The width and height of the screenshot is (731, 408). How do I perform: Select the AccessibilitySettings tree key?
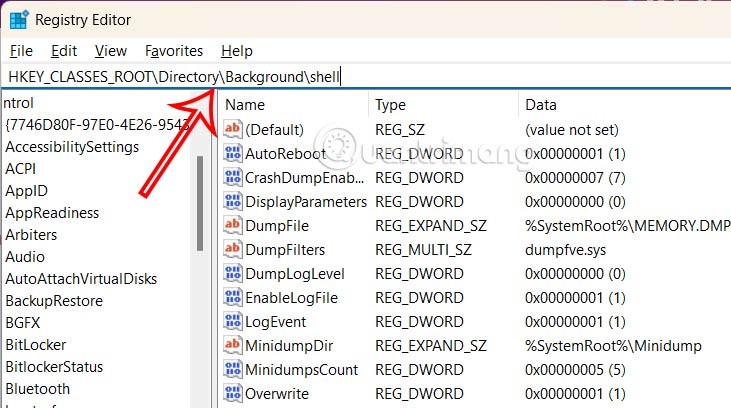click(72, 147)
